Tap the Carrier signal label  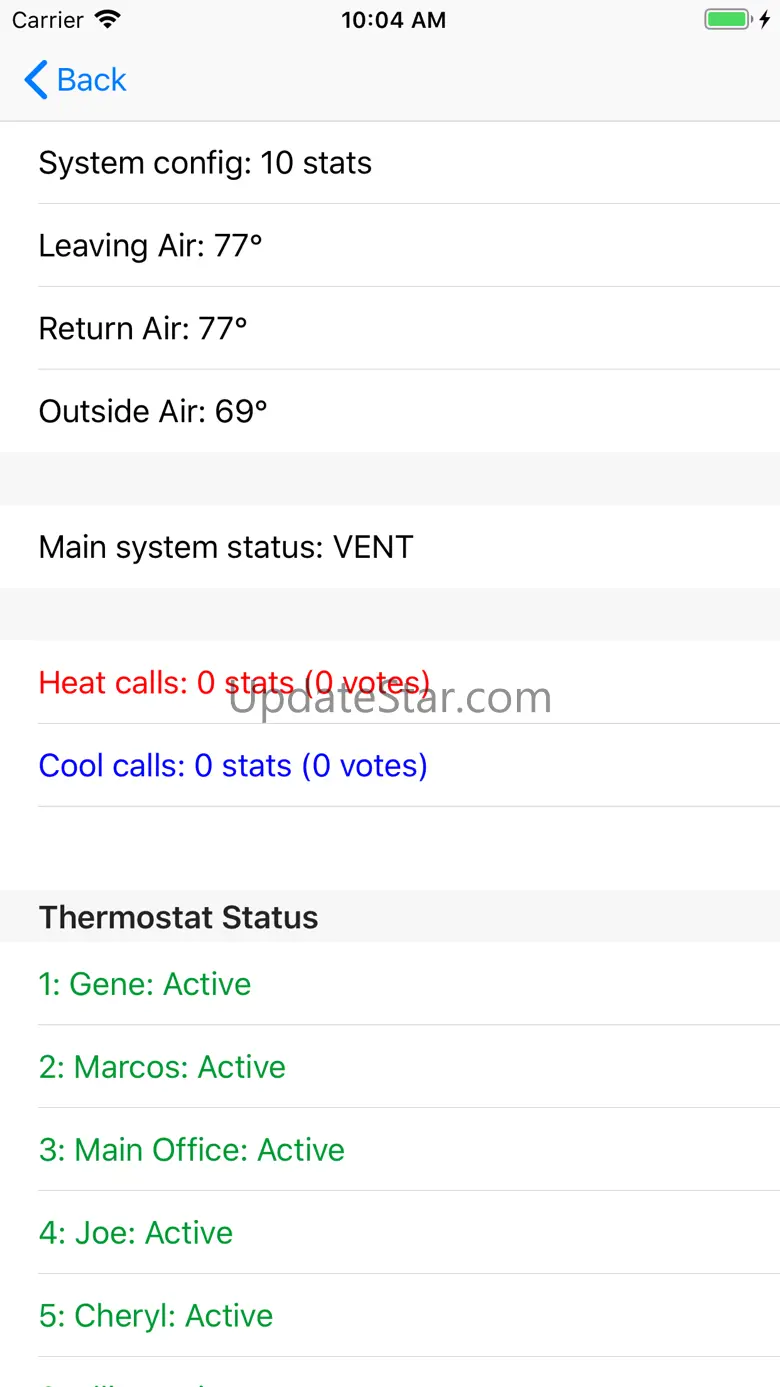[x=47, y=20]
